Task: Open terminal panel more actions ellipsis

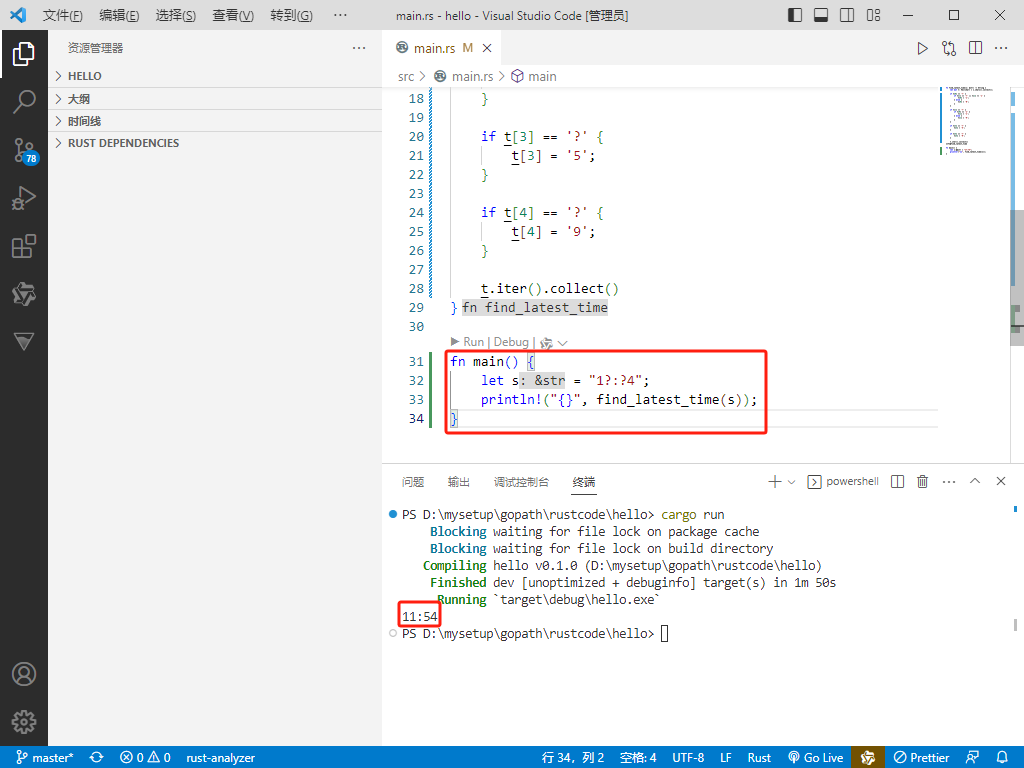Action: tap(949, 481)
